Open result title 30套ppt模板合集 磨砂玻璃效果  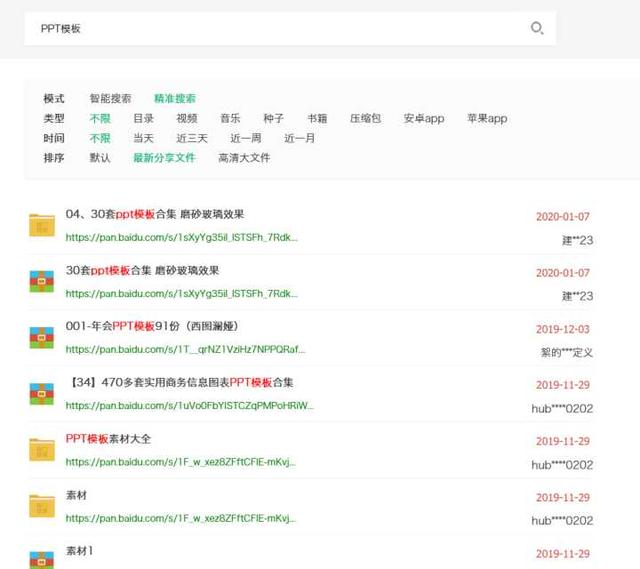coord(142,270)
